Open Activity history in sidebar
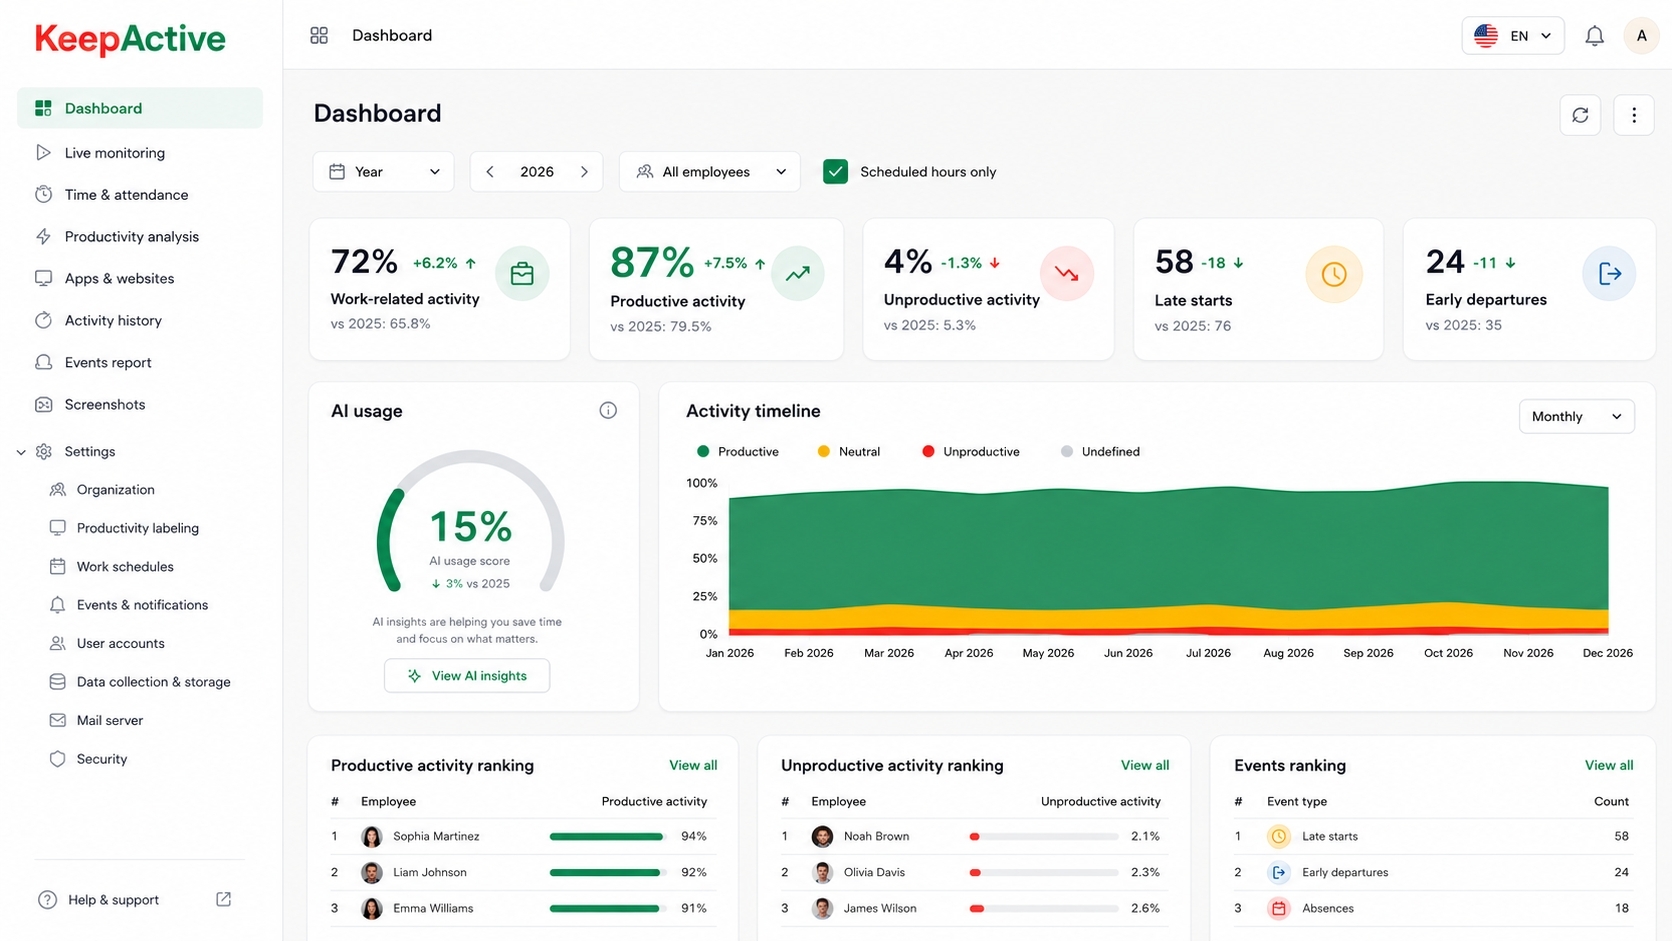The width and height of the screenshot is (1672, 941). tap(140, 321)
